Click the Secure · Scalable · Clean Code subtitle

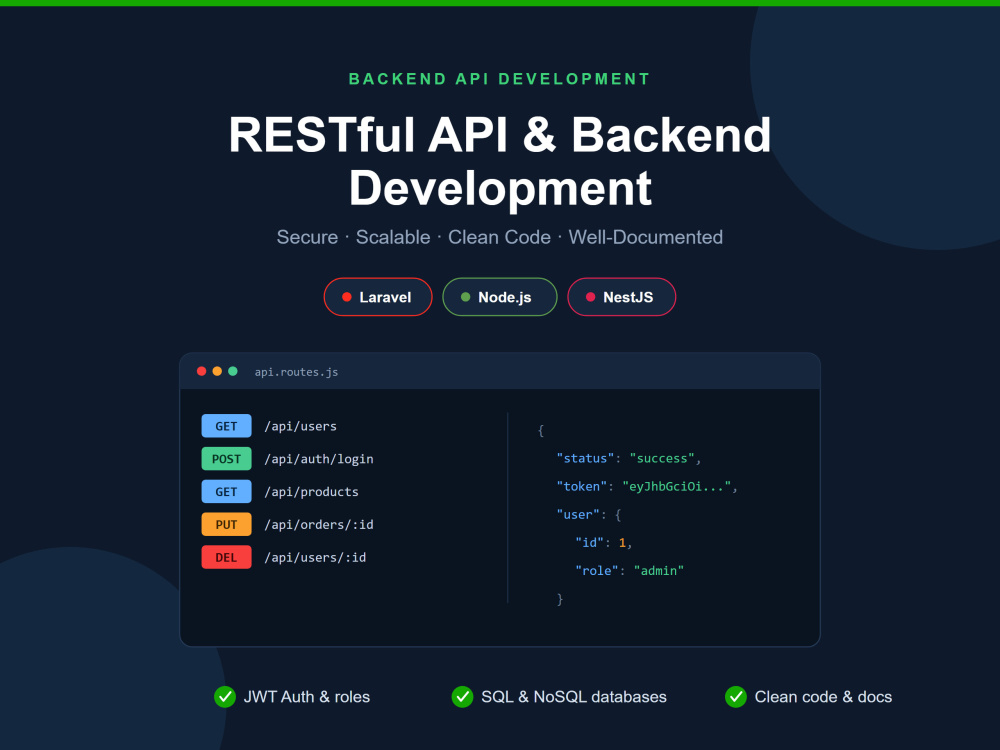tap(500, 237)
